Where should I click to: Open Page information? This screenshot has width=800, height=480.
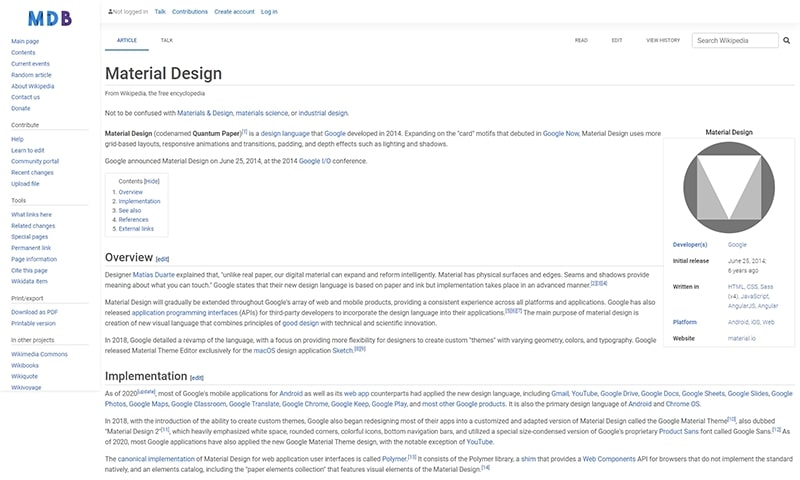click(x=34, y=259)
